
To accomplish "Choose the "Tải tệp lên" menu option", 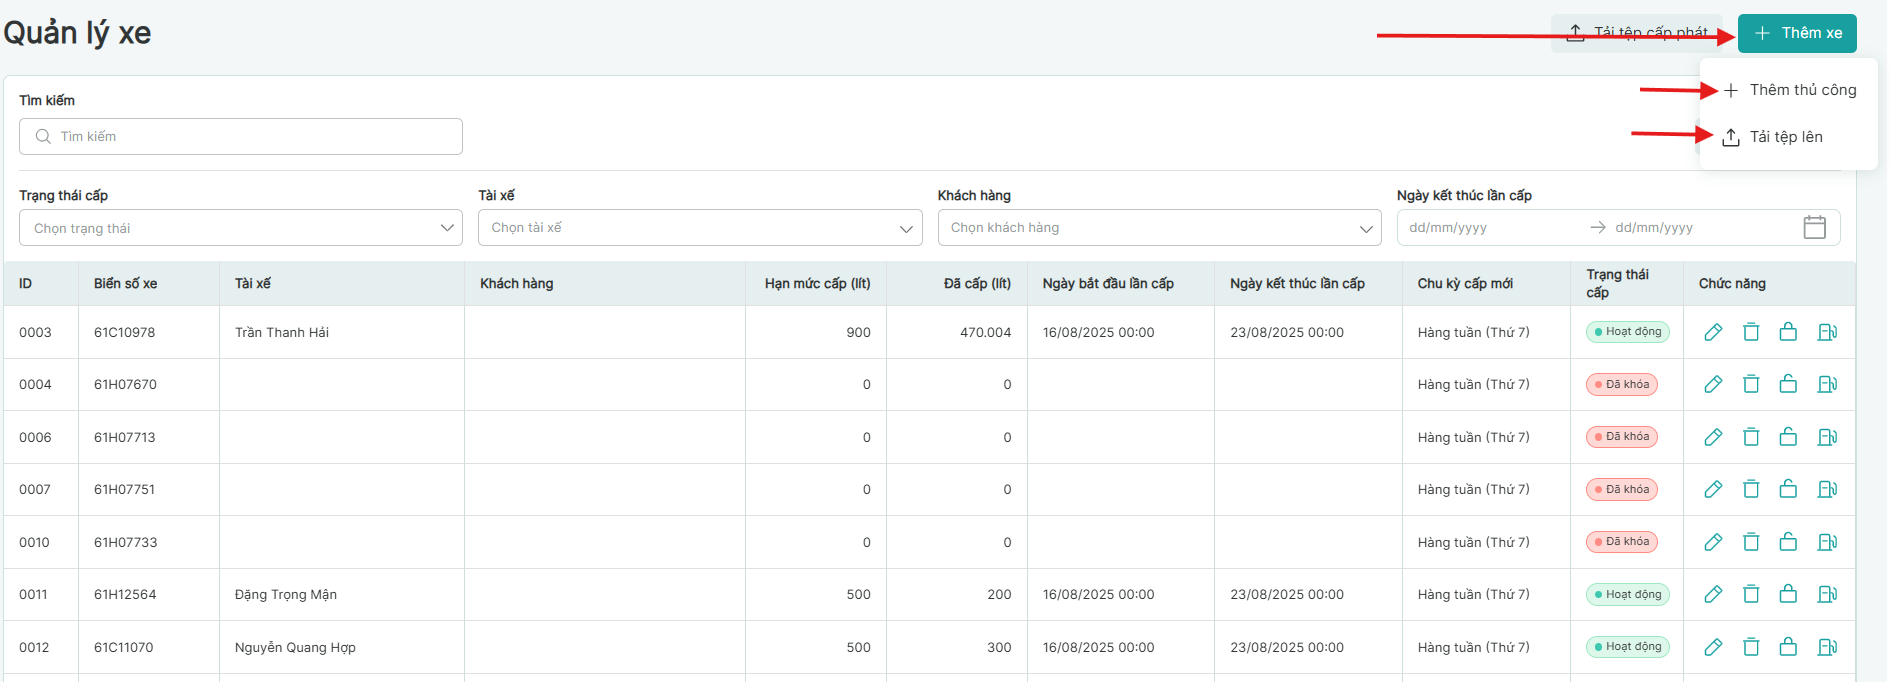I will click(1785, 137).
